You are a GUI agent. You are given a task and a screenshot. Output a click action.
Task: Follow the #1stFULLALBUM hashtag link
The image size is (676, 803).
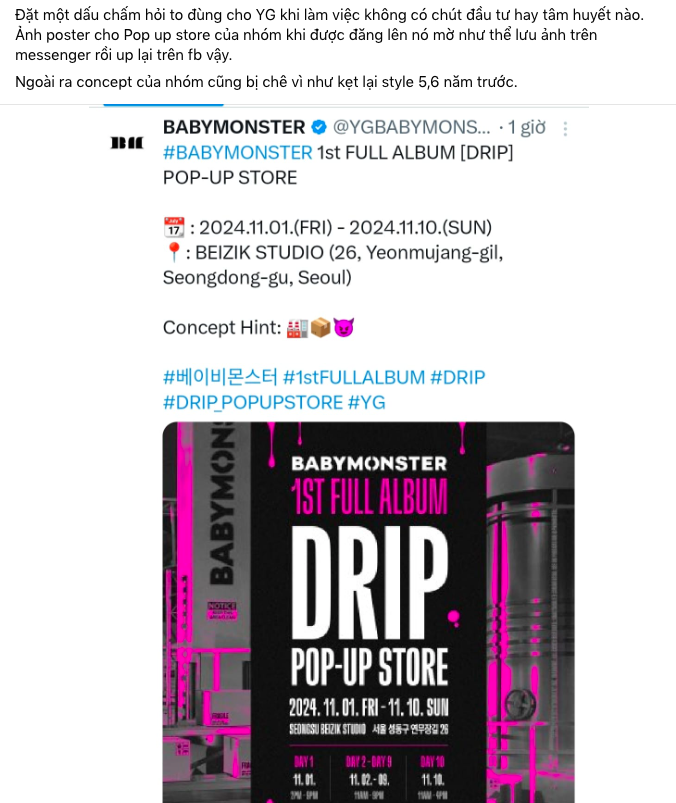[x=354, y=377]
